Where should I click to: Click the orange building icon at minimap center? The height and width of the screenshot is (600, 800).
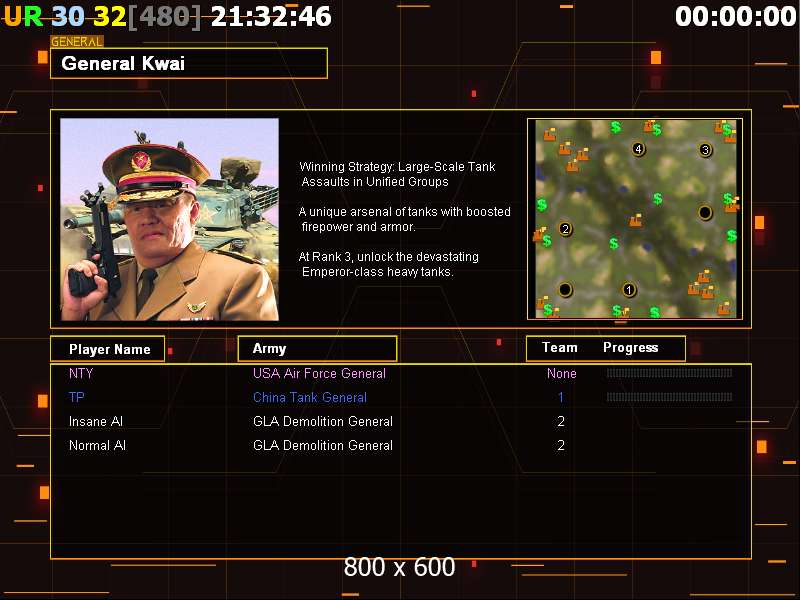click(x=635, y=220)
